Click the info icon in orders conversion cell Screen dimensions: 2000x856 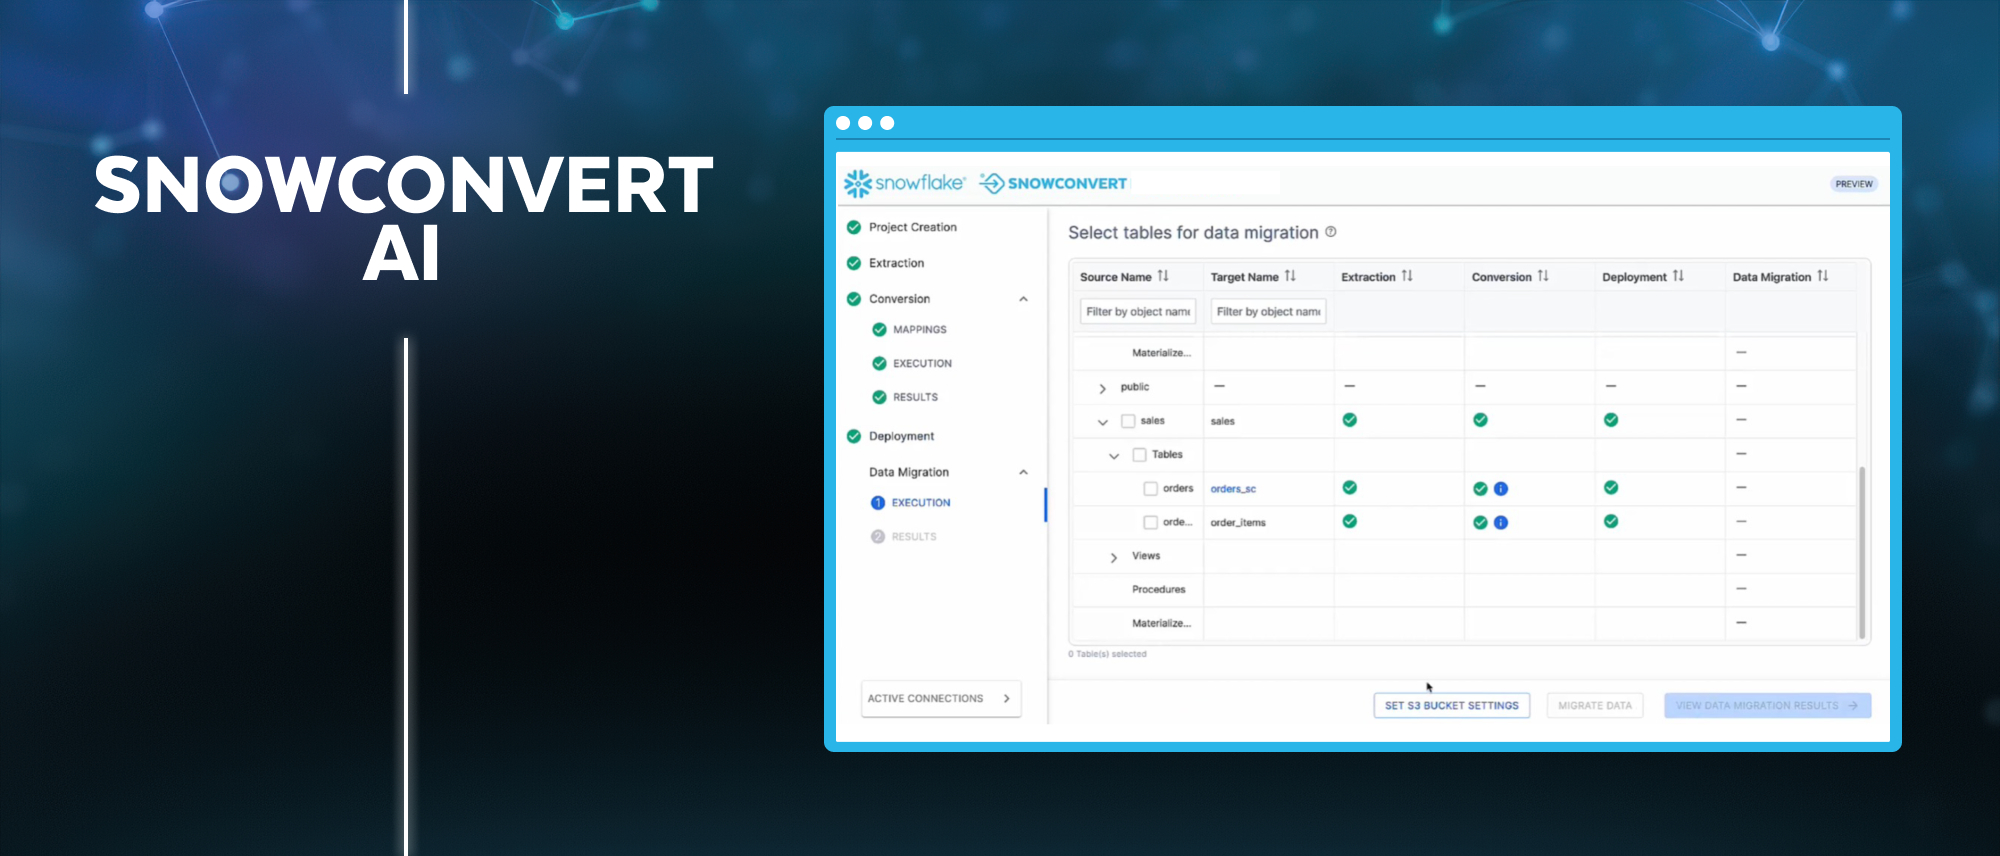pyautogui.click(x=1501, y=489)
